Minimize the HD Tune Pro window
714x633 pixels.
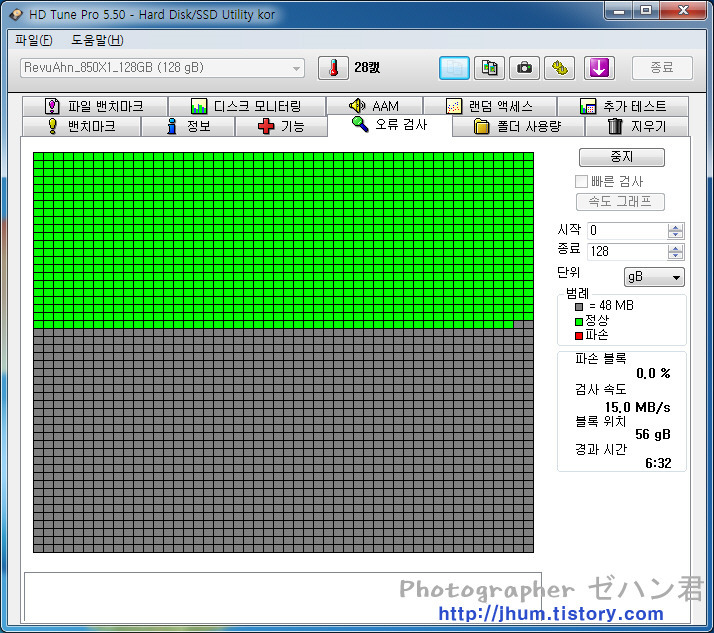(x=619, y=10)
